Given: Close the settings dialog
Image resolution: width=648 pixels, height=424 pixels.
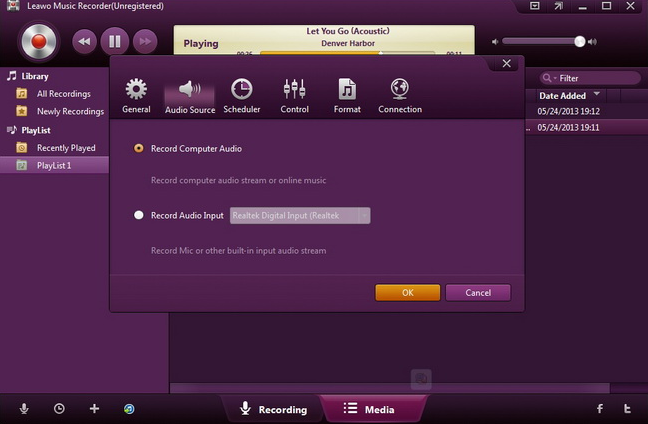Looking at the screenshot, I should (x=506, y=63).
